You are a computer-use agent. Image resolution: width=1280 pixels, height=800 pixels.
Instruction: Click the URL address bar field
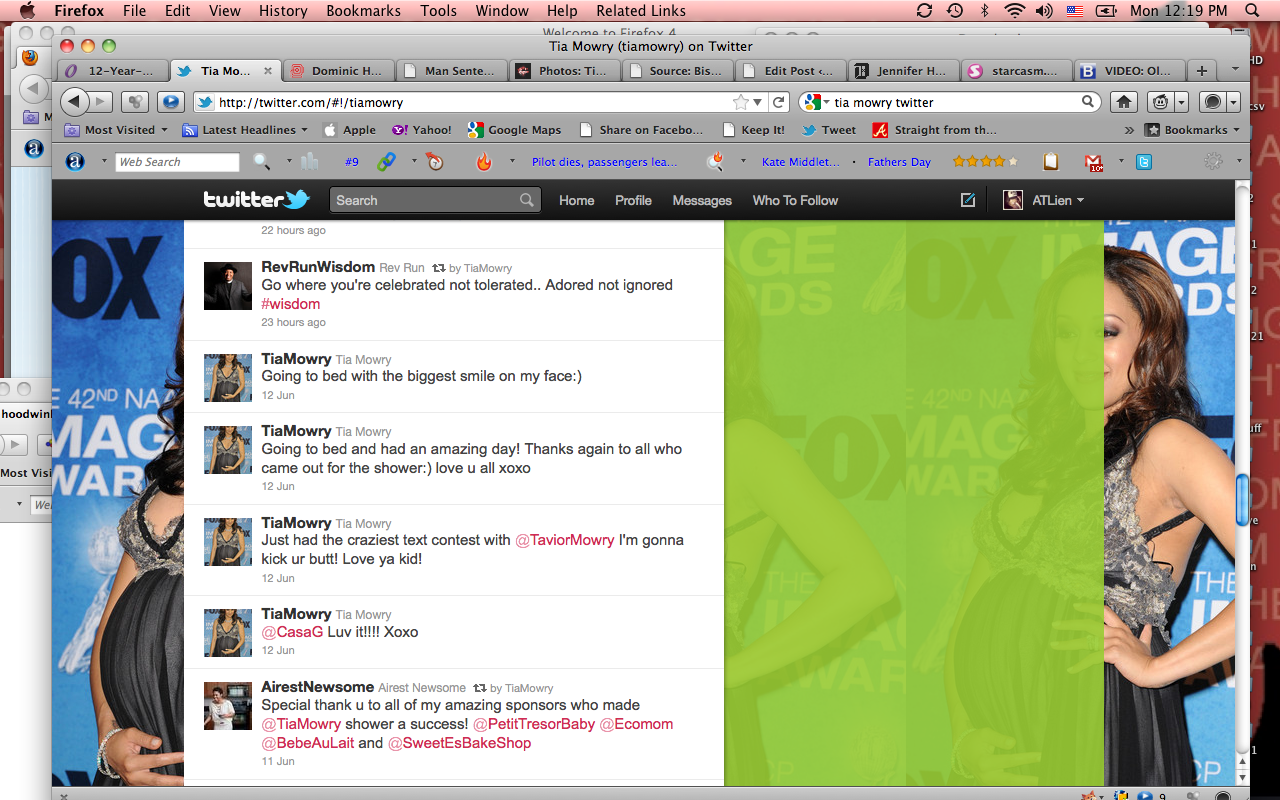[470, 102]
